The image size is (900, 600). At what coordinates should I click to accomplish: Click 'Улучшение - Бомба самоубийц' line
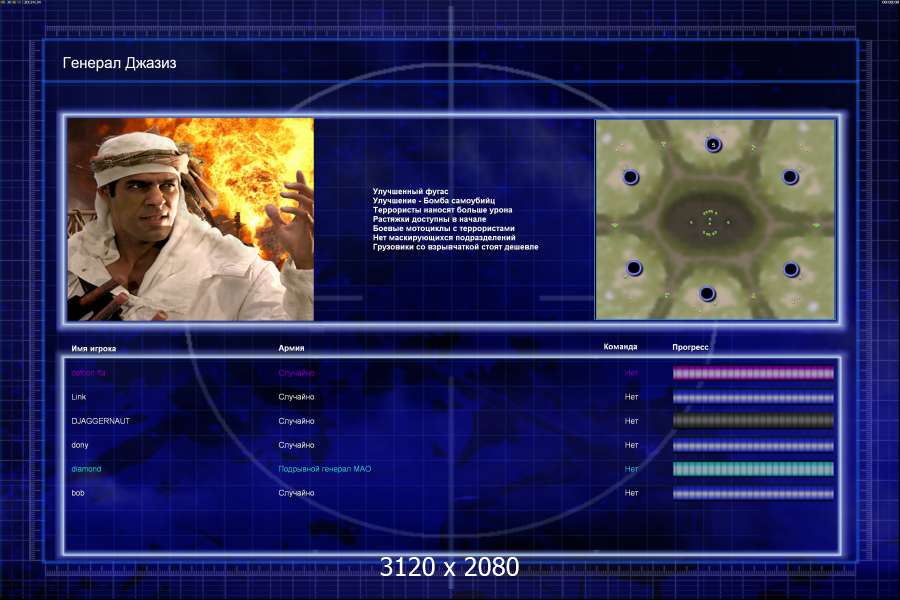point(434,200)
